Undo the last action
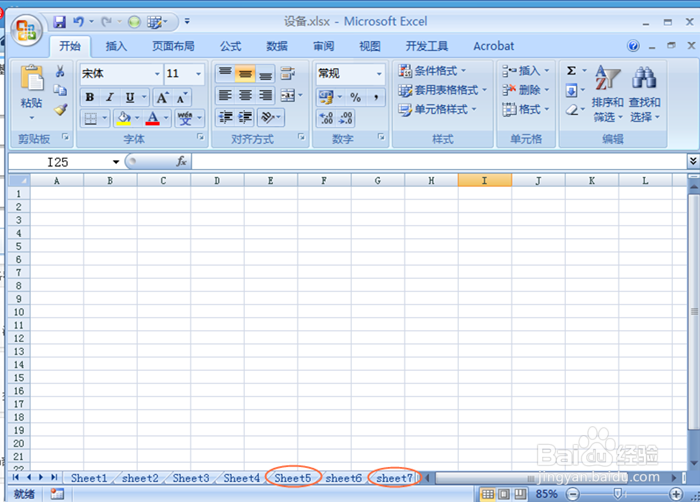Screen dimensions: 700x502 pyautogui.click(x=79, y=21)
